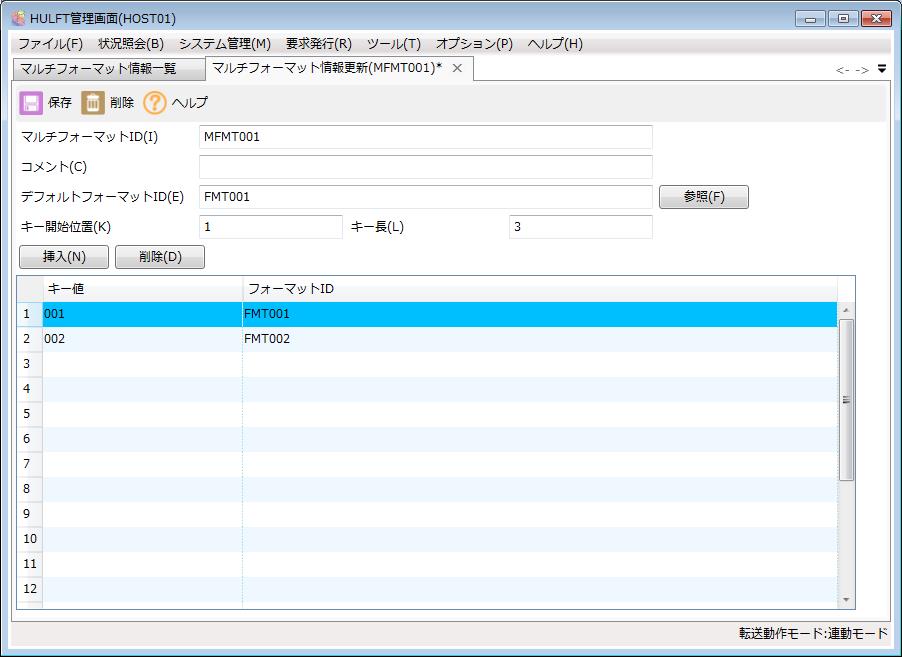Screen dimensions: 902x657
Task: Click the table vertical scrollbar thumb
Action: click(846, 400)
